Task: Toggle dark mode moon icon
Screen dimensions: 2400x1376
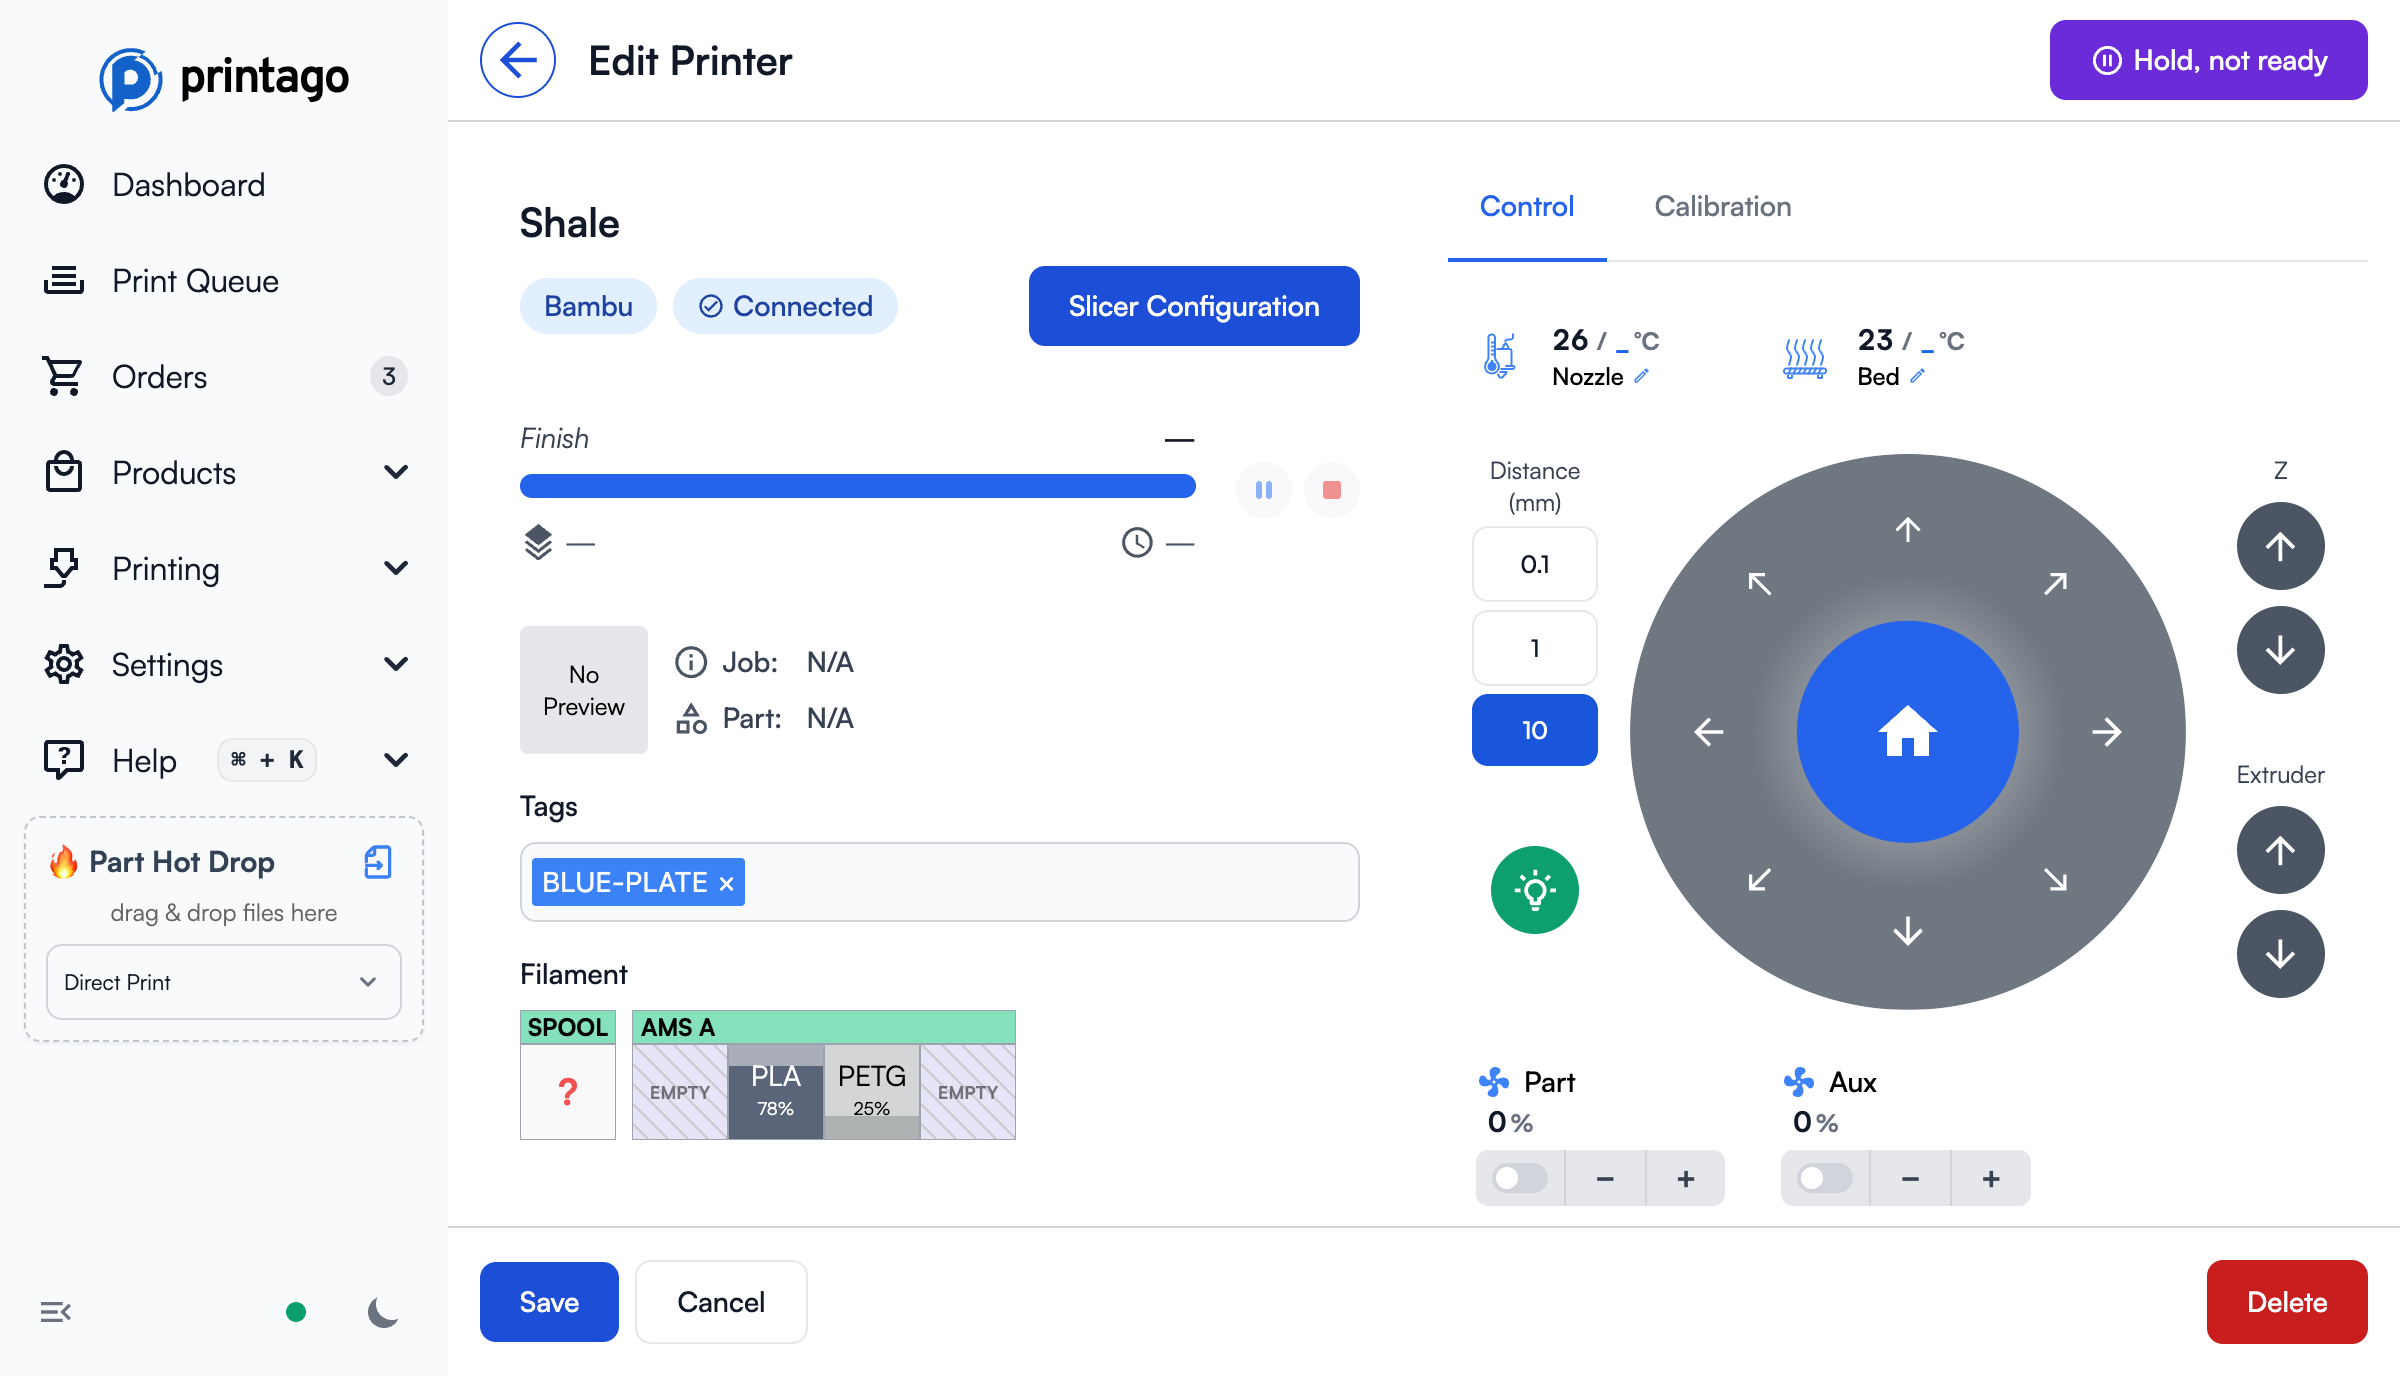Action: [x=382, y=1312]
